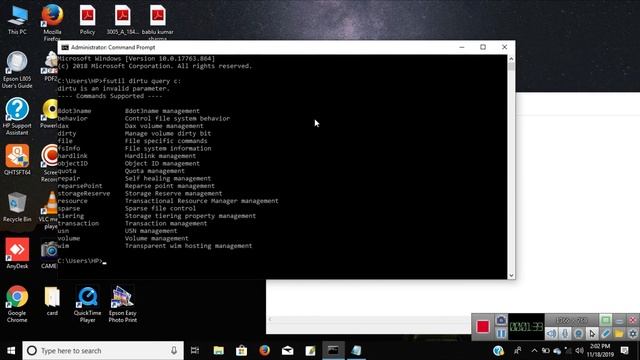Open recorder settings gear
This screenshot has height=360, width=640.
coord(633,333)
